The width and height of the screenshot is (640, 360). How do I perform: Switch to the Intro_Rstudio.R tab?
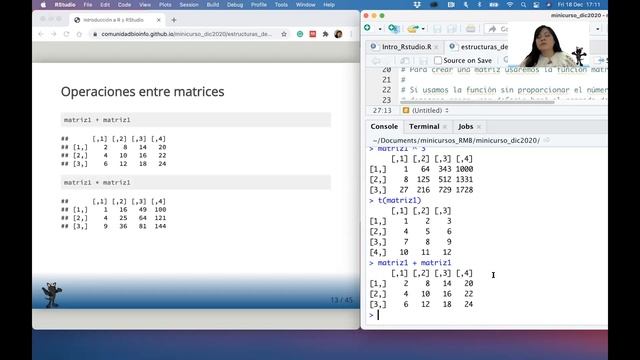tap(407, 47)
